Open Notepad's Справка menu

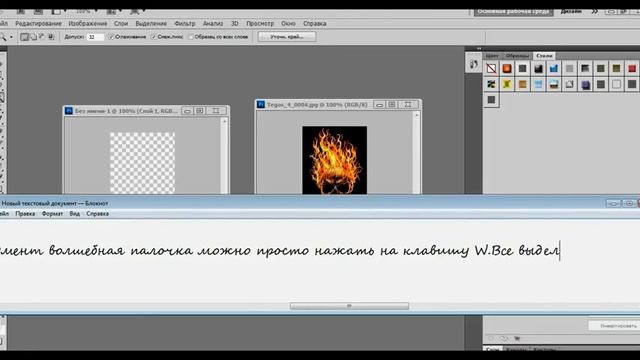98,213
